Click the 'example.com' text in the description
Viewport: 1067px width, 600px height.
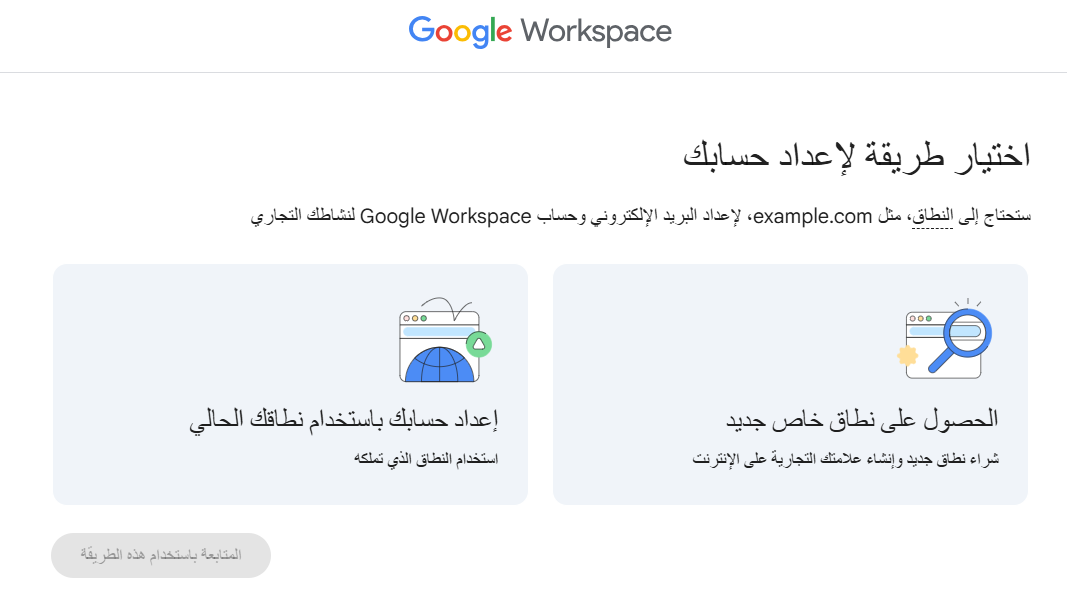(813, 215)
